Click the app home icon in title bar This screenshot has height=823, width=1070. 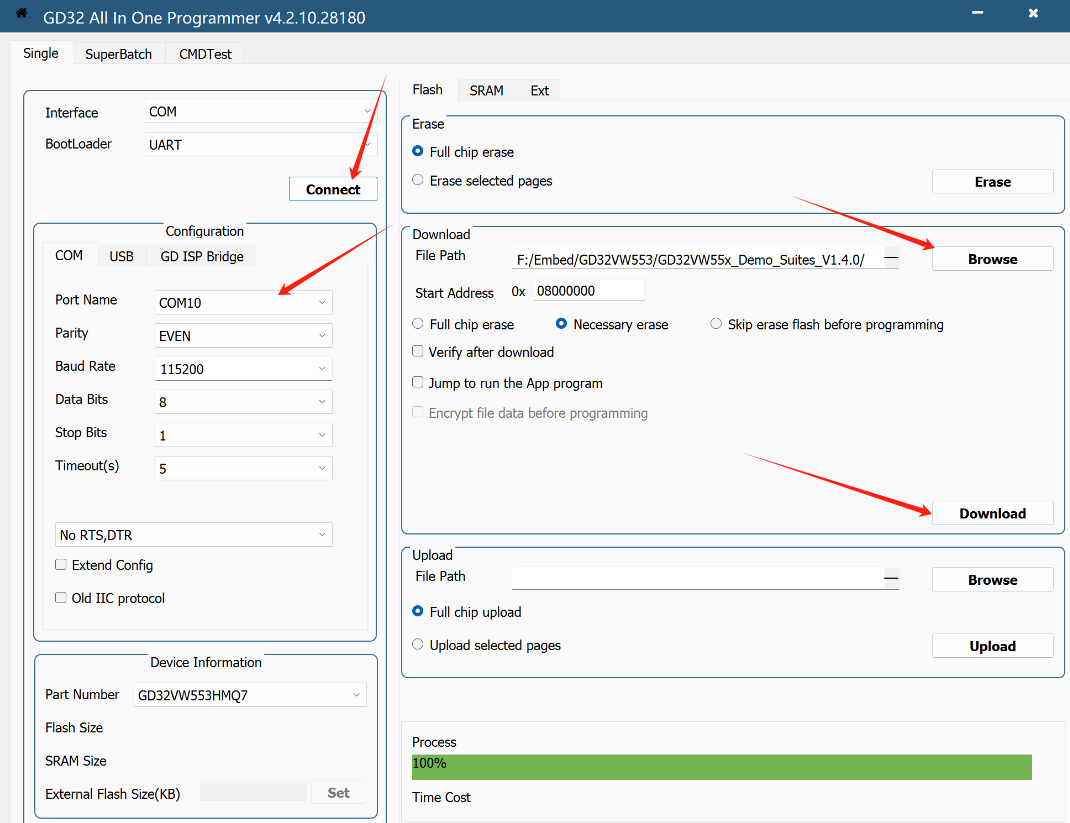(x=20, y=13)
